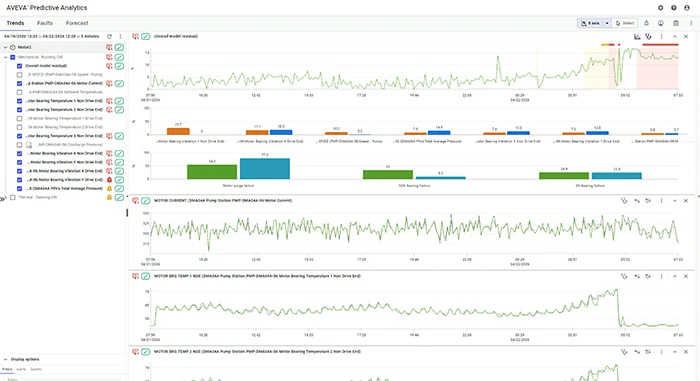Open more options on MOTOR CURRENT panel
The width and height of the screenshot is (700, 381).
click(x=662, y=201)
